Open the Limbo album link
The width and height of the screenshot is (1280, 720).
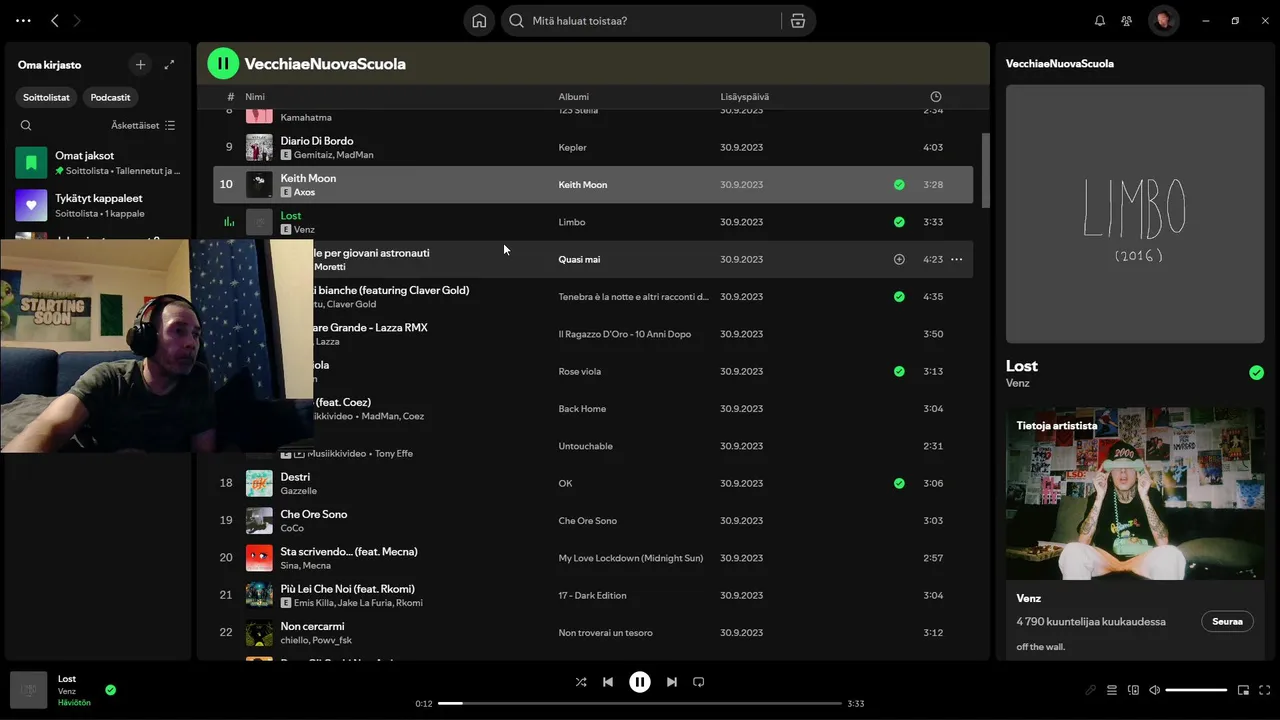tap(572, 222)
